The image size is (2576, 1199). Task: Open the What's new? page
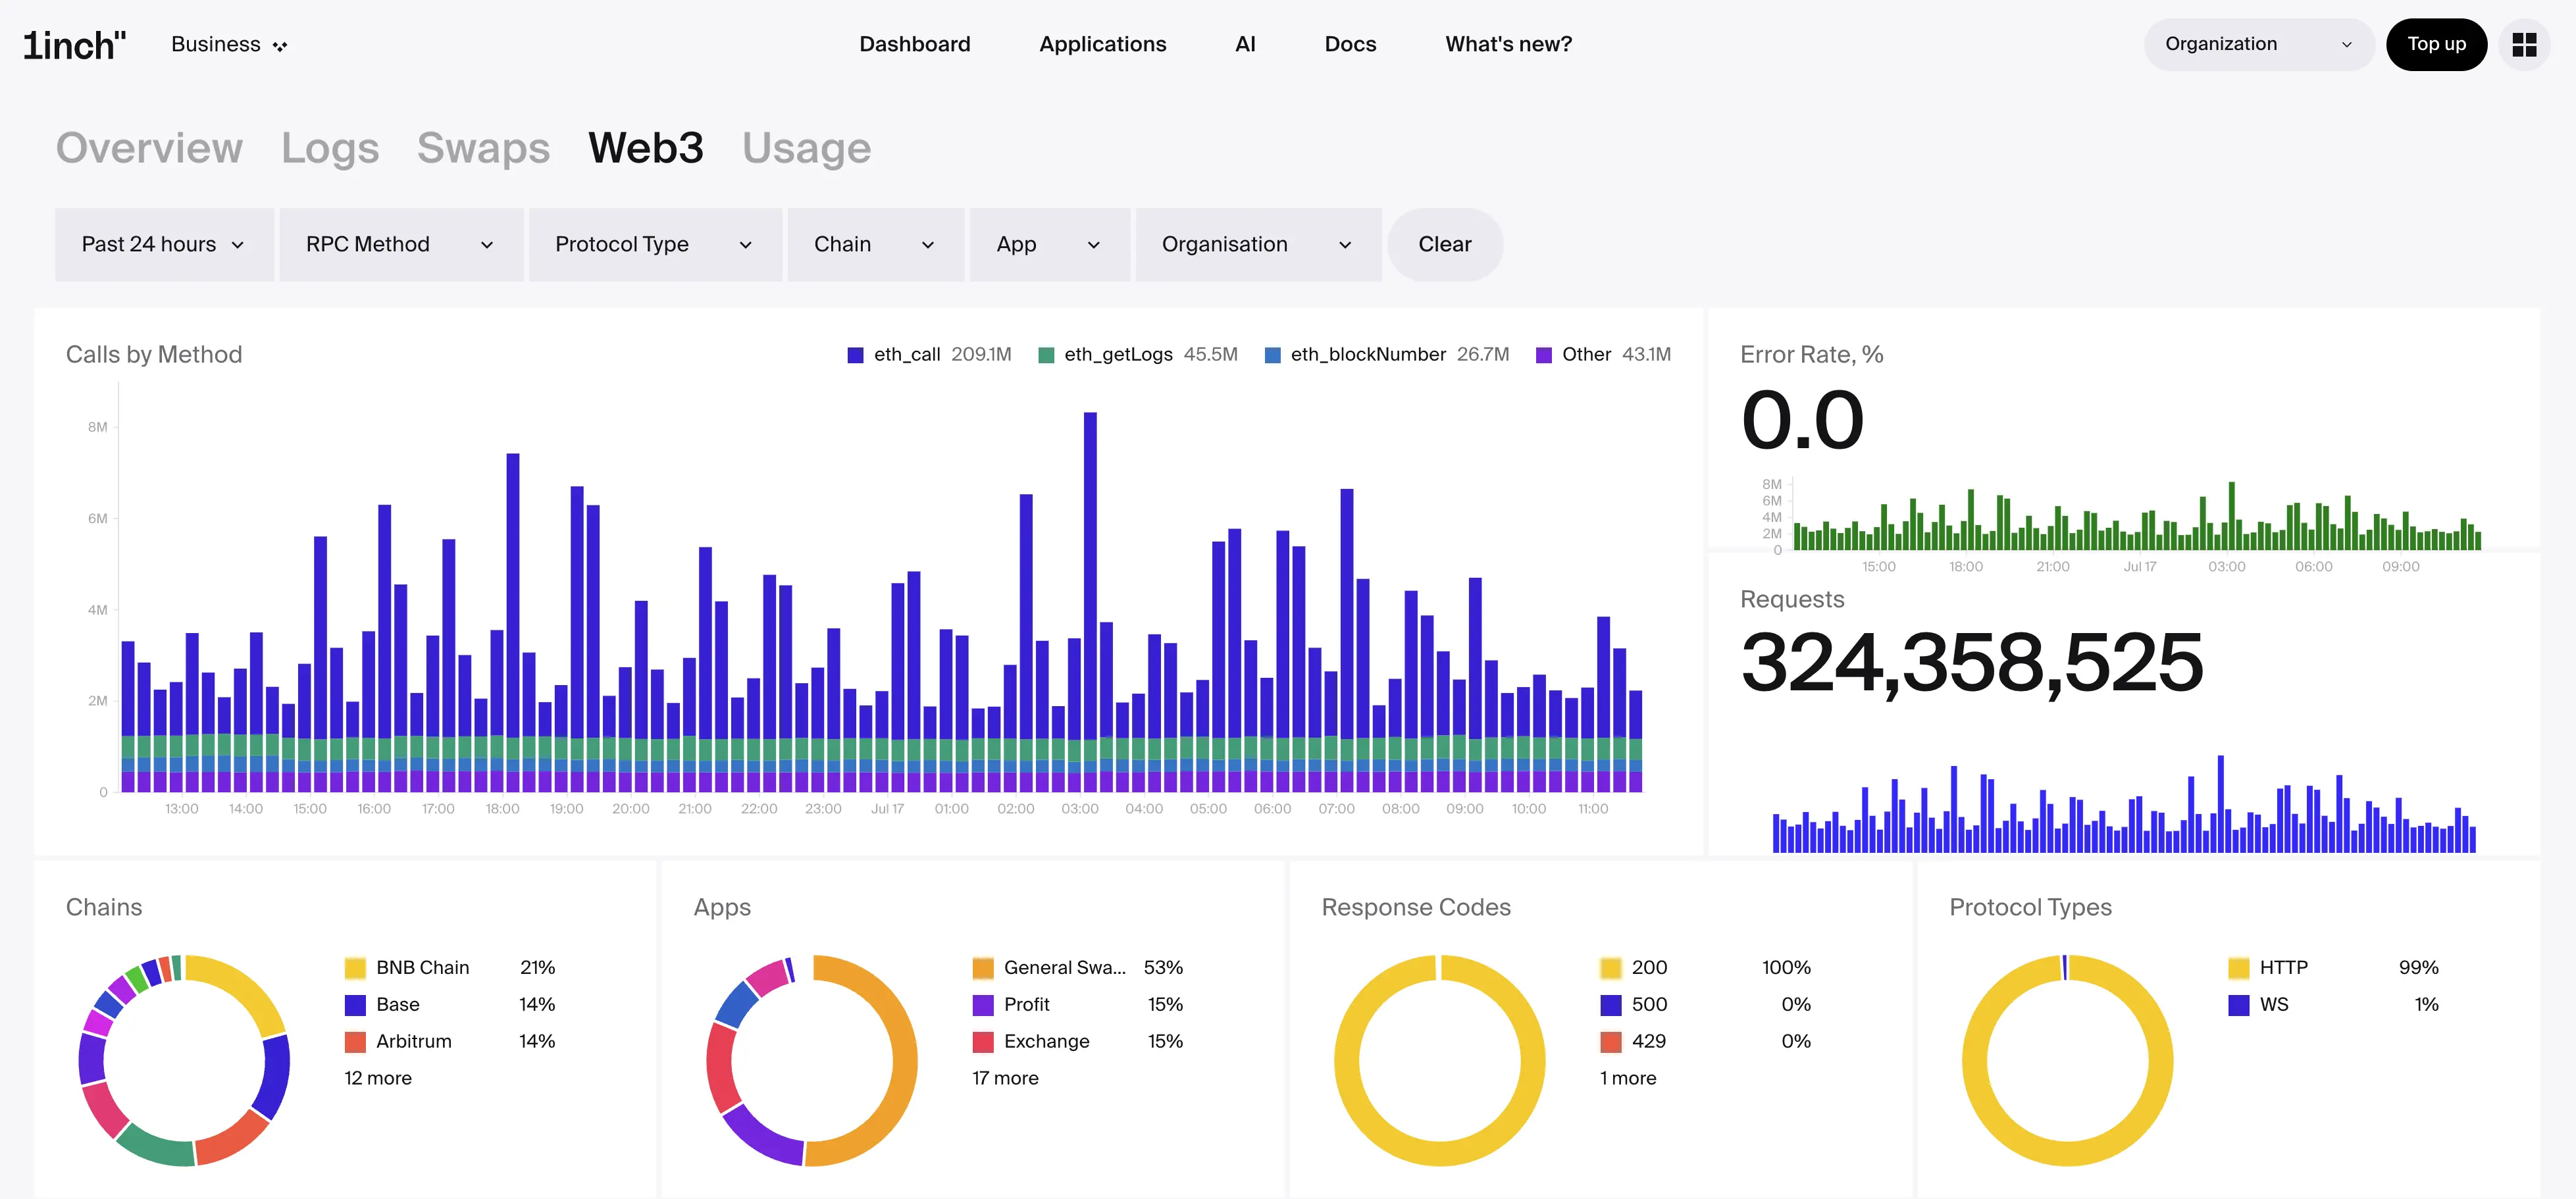(x=1508, y=44)
